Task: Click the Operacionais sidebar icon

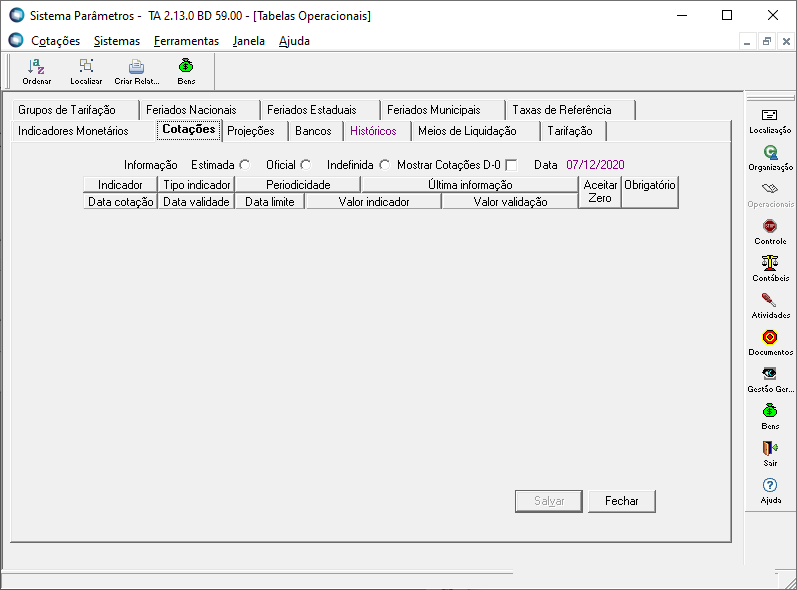Action: pos(770,195)
